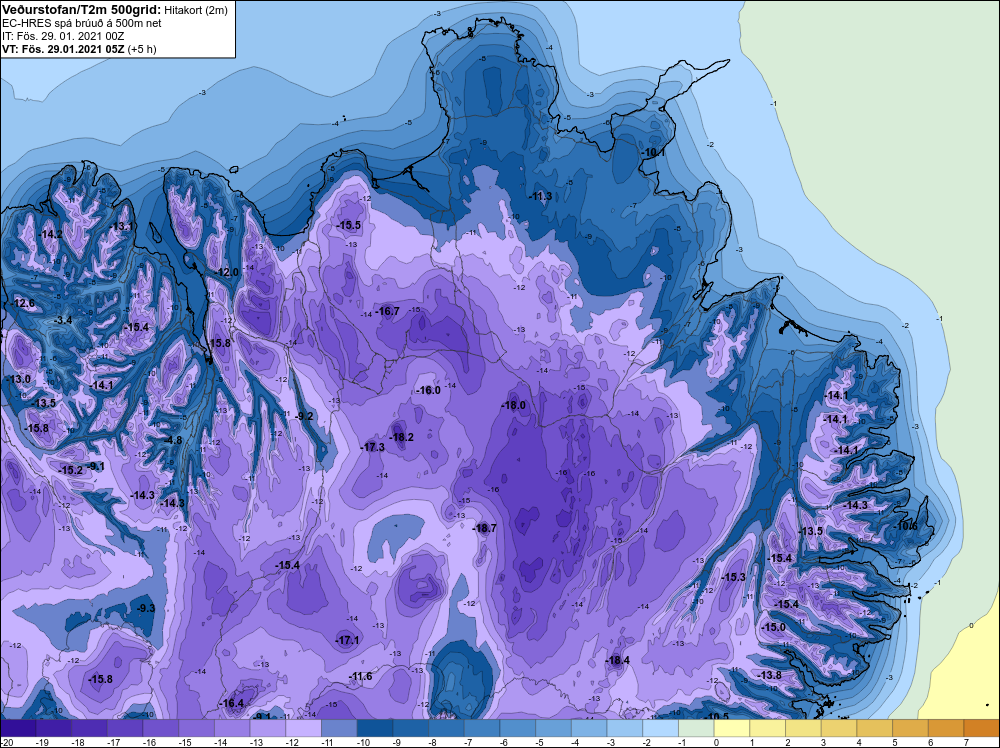Screen dimensions: 1000x748
Task: Select the -13.8 temperature value
Action: pyautogui.click(x=769, y=675)
